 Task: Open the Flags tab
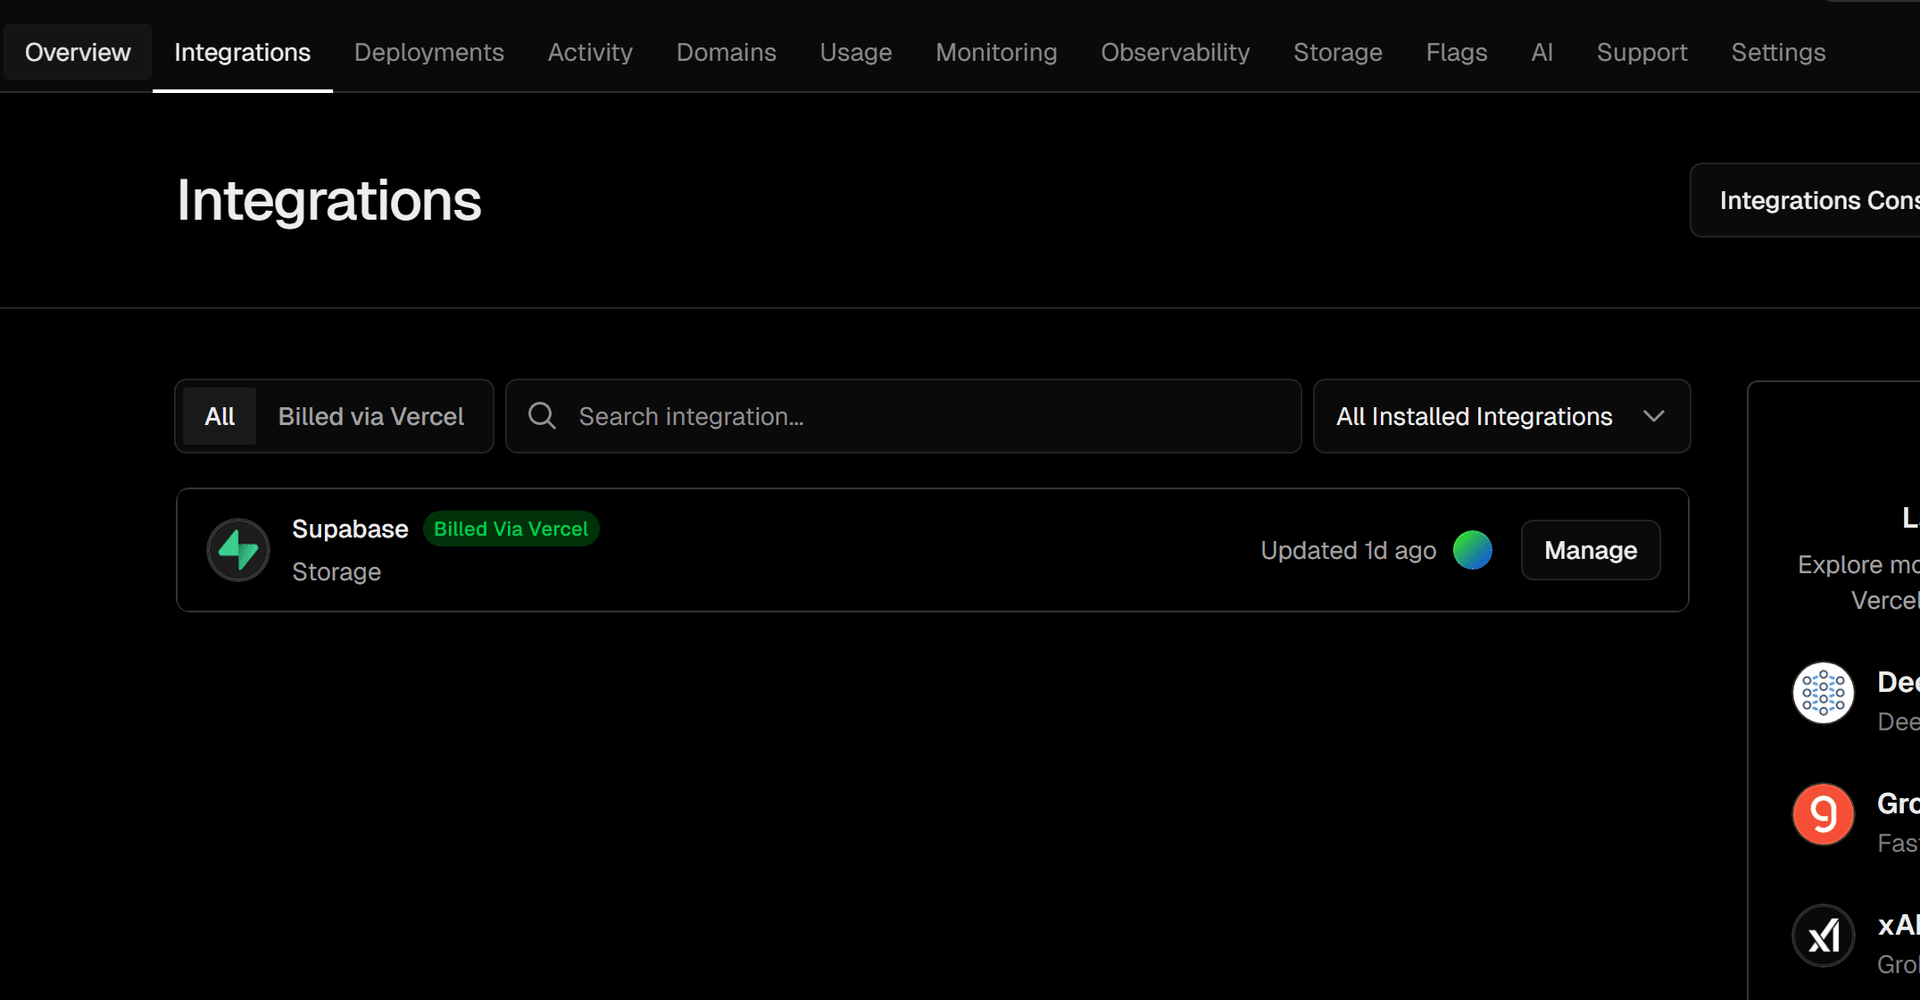(x=1456, y=52)
